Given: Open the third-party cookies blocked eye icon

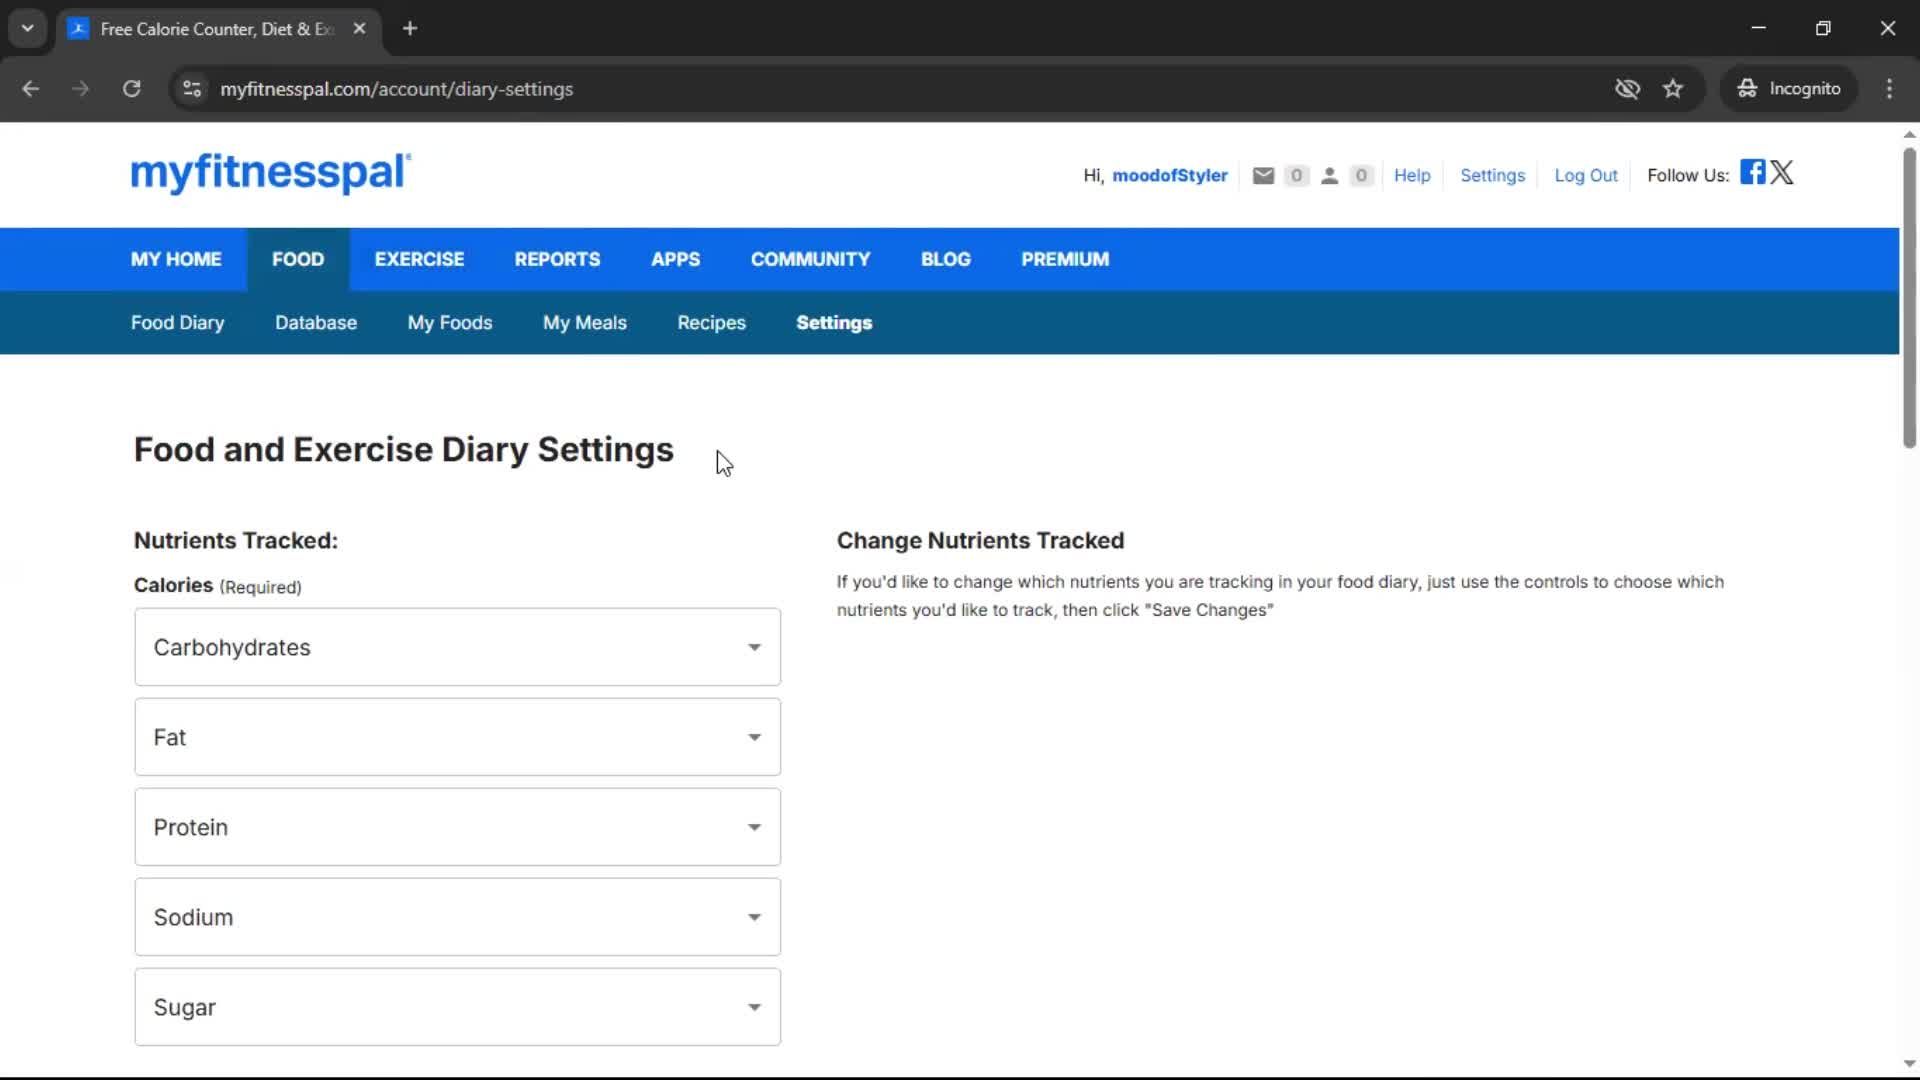Looking at the screenshot, I should pyautogui.click(x=1627, y=89).
